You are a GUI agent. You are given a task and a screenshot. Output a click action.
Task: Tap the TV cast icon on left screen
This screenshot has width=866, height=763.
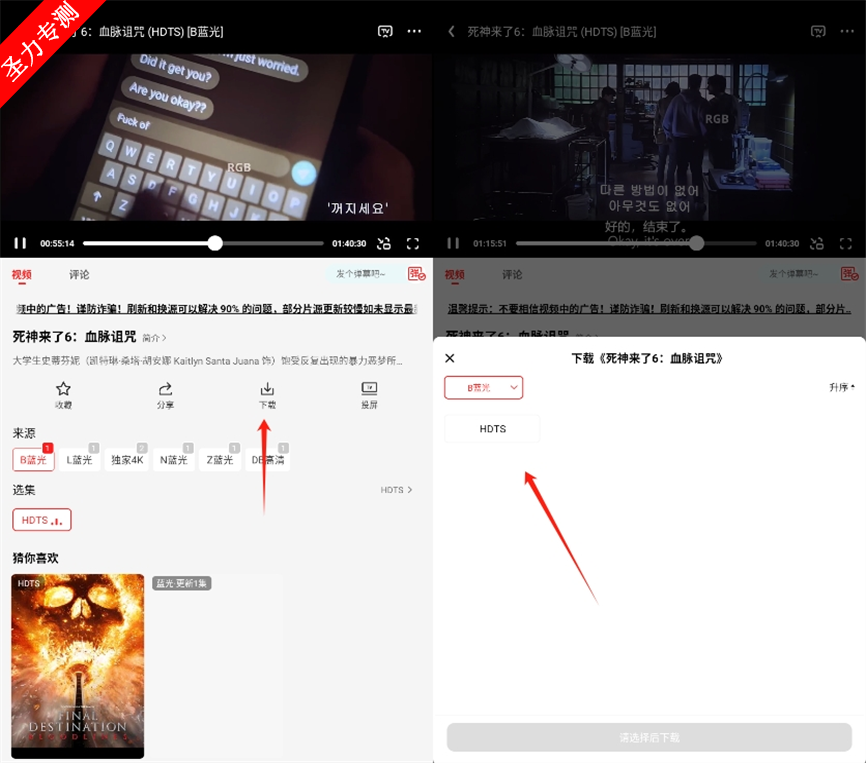[x=385, y=31]
